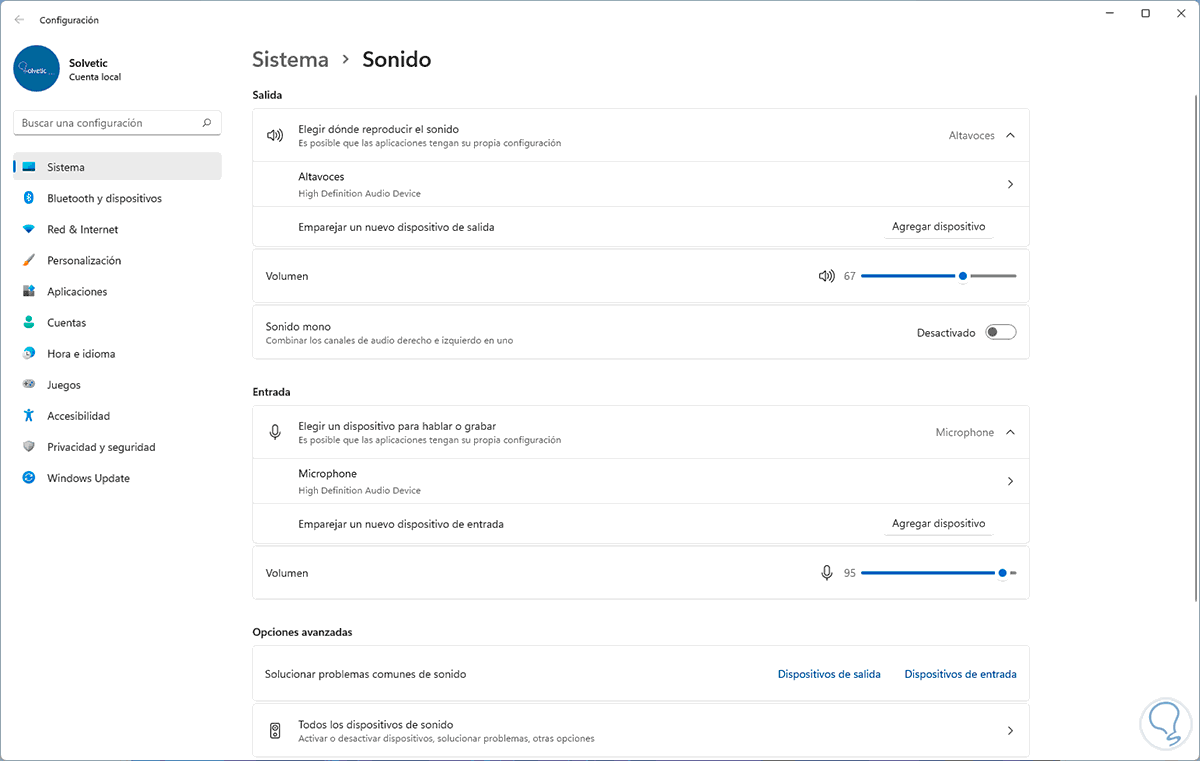The image size is (1200, 761).
Task: Collapse the Microphone input device list
Action: pos(1010,432)
